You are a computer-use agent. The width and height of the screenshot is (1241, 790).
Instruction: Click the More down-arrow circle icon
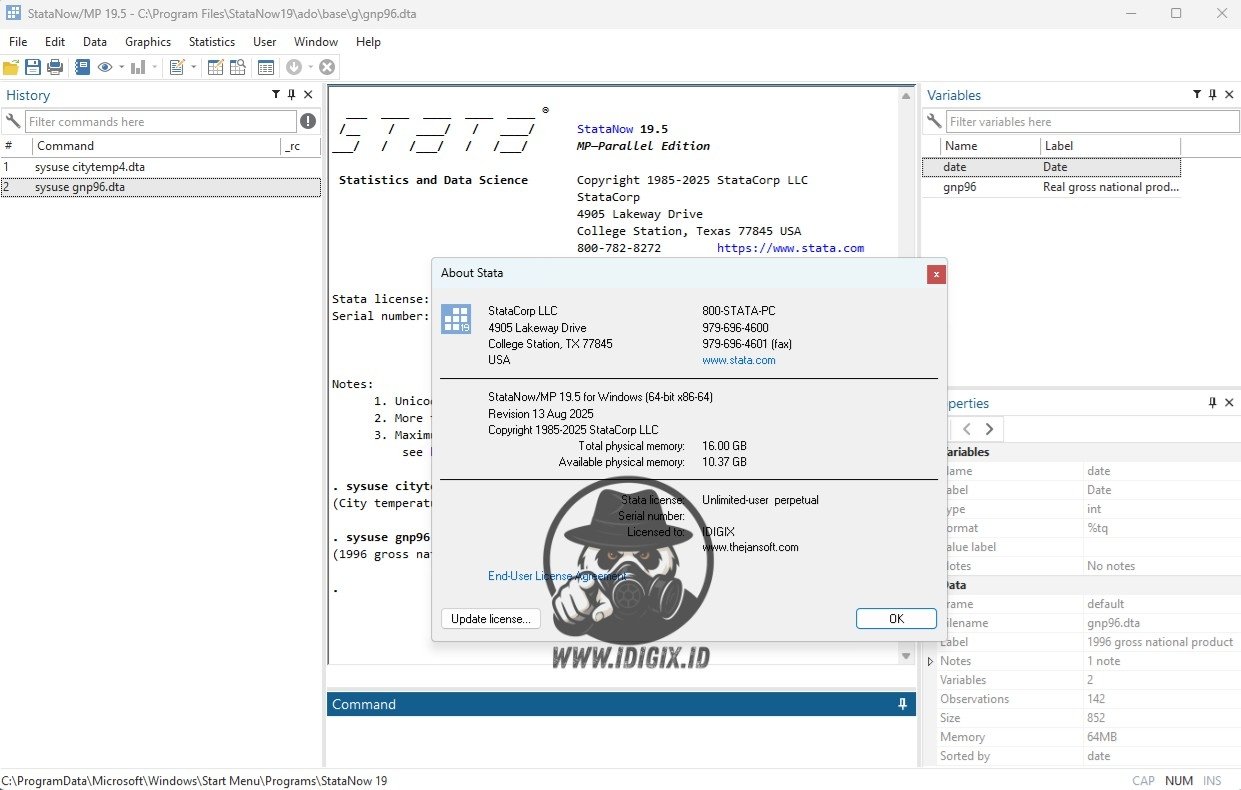coord(294,67)
